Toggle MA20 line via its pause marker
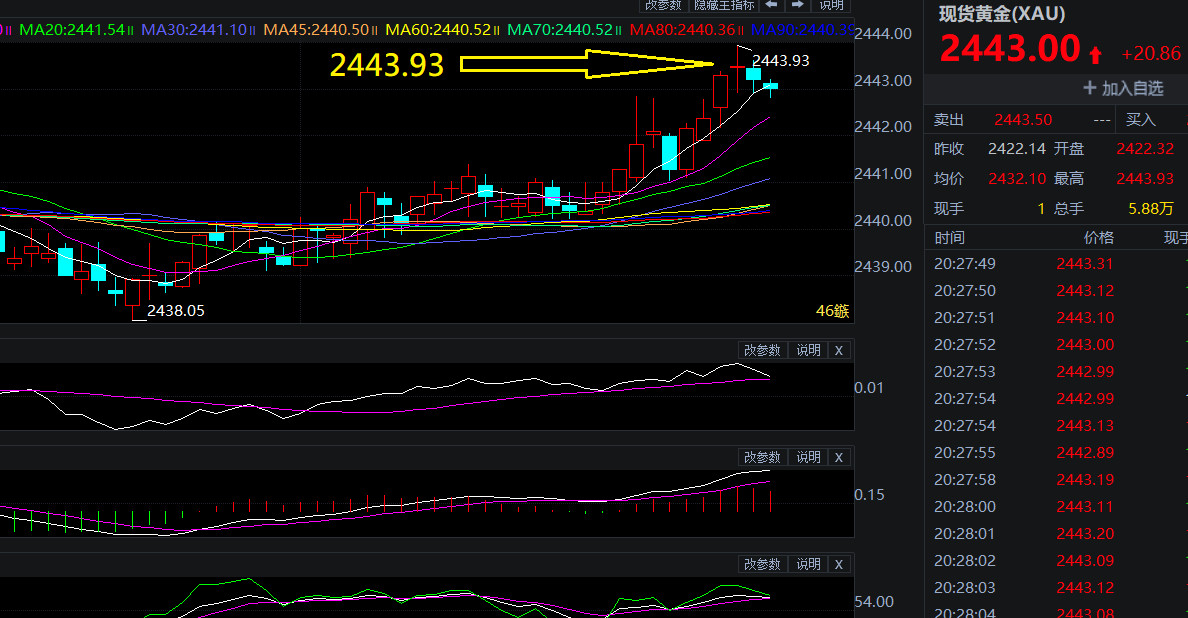This screenshot has width=1188, height=618. [x=132, y=31]
